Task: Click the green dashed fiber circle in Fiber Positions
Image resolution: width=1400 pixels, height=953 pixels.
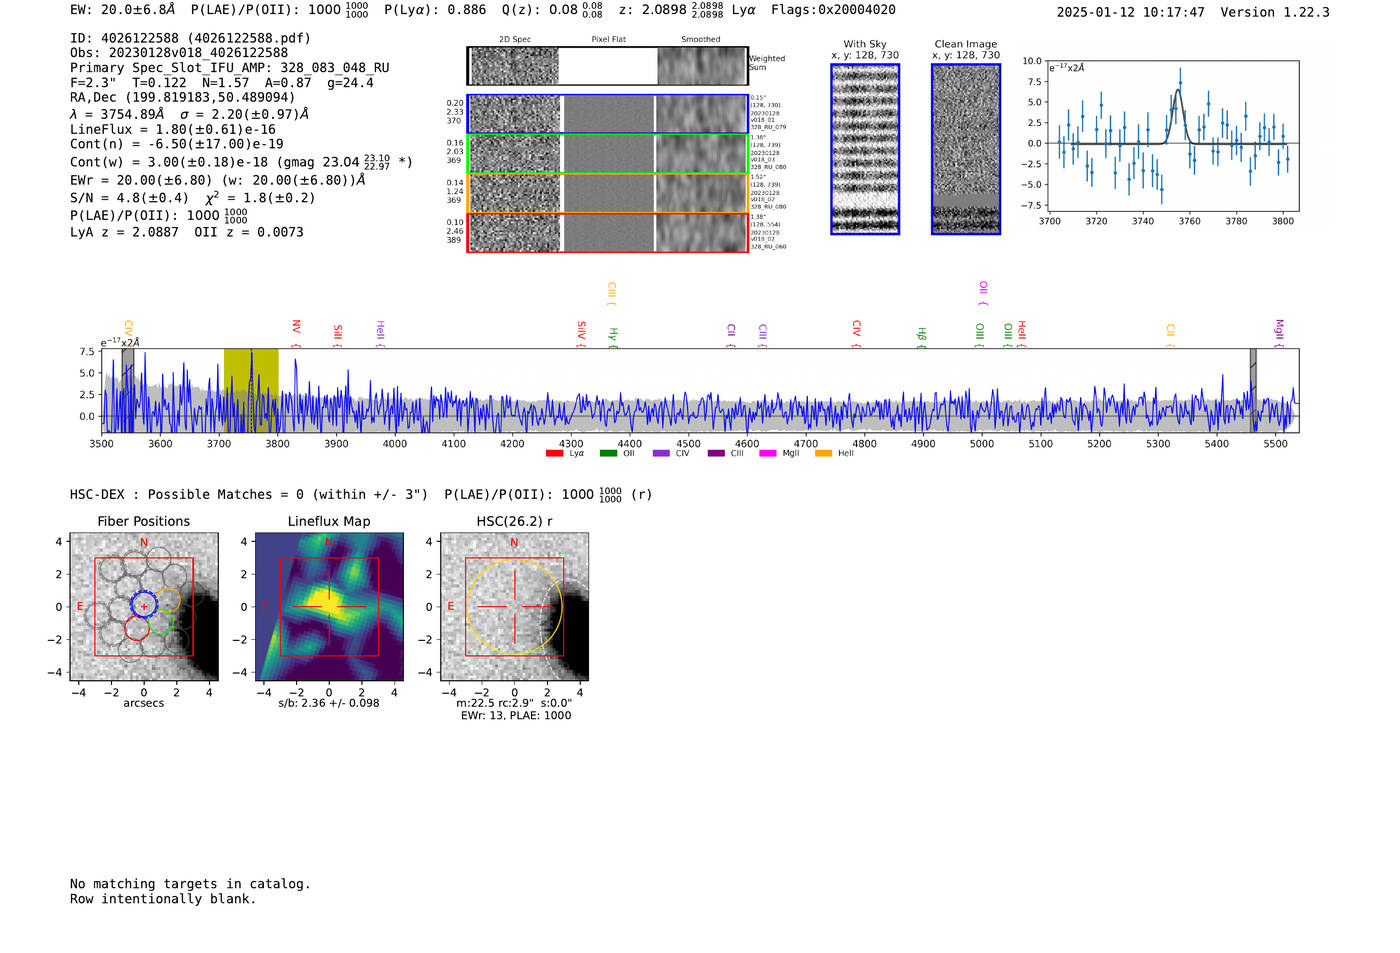Action: [160, 623]
